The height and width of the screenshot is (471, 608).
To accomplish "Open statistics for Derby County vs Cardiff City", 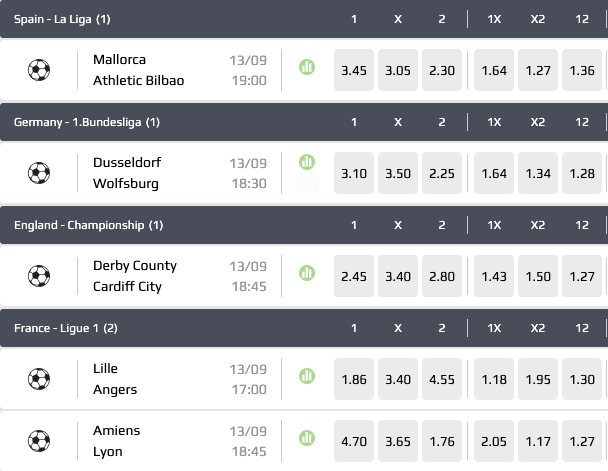I will pyautogui.click(x=306, y=273).
